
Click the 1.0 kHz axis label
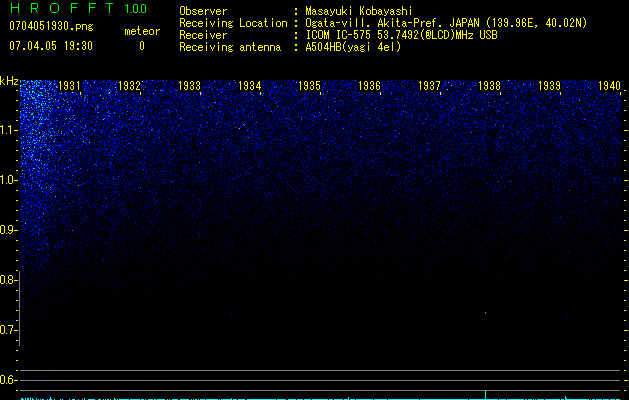click(x=9, y=180)
